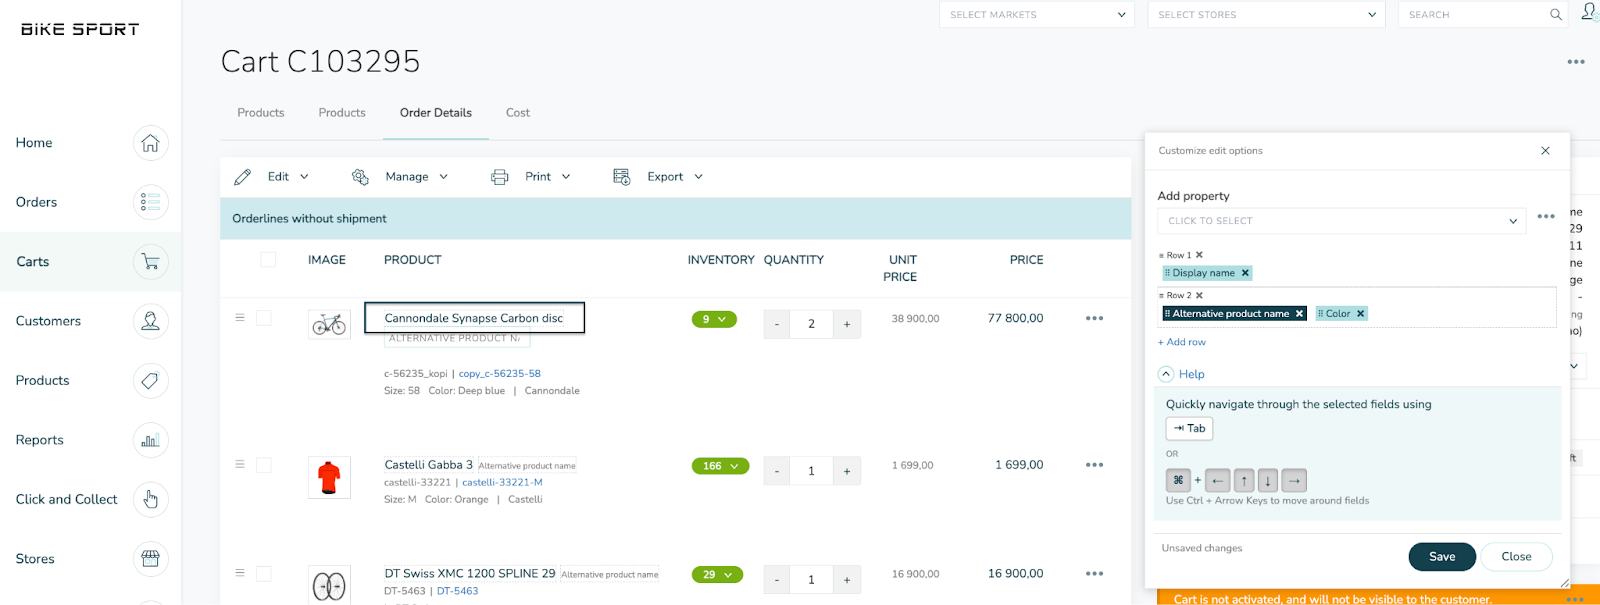The height and width of the screenshot is (605, 1600).
Task: Decrease quantity for Cannondale Synapse
Action: [x=777, y=324]
